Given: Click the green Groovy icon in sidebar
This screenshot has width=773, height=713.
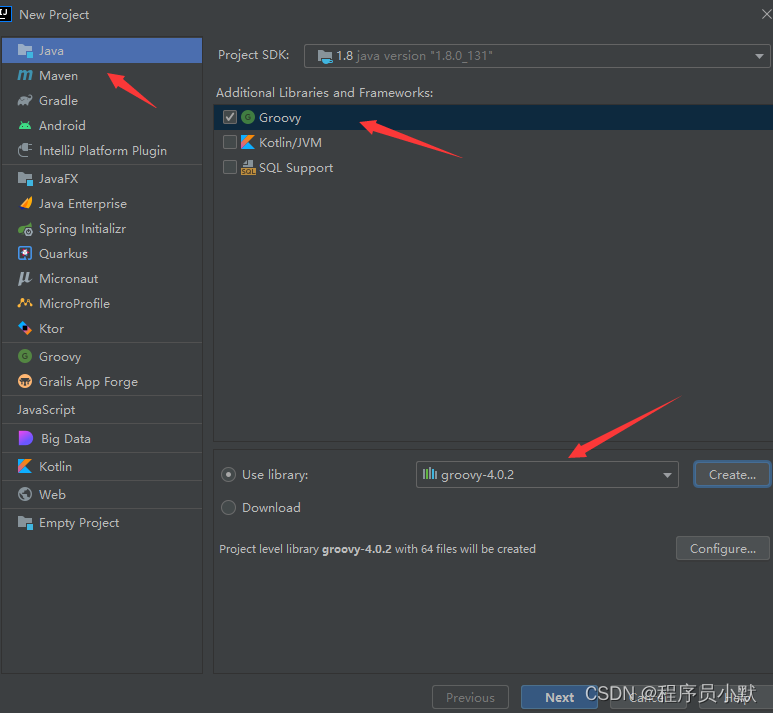Looking at the screenshot, I should coord(25,356).
